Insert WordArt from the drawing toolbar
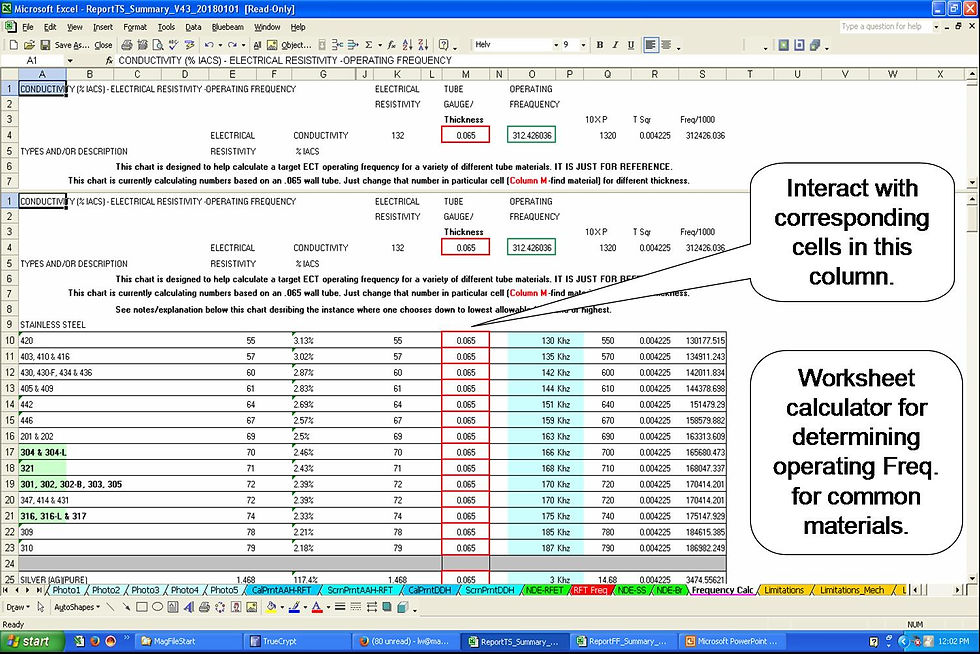 click(x=189, y=607)
